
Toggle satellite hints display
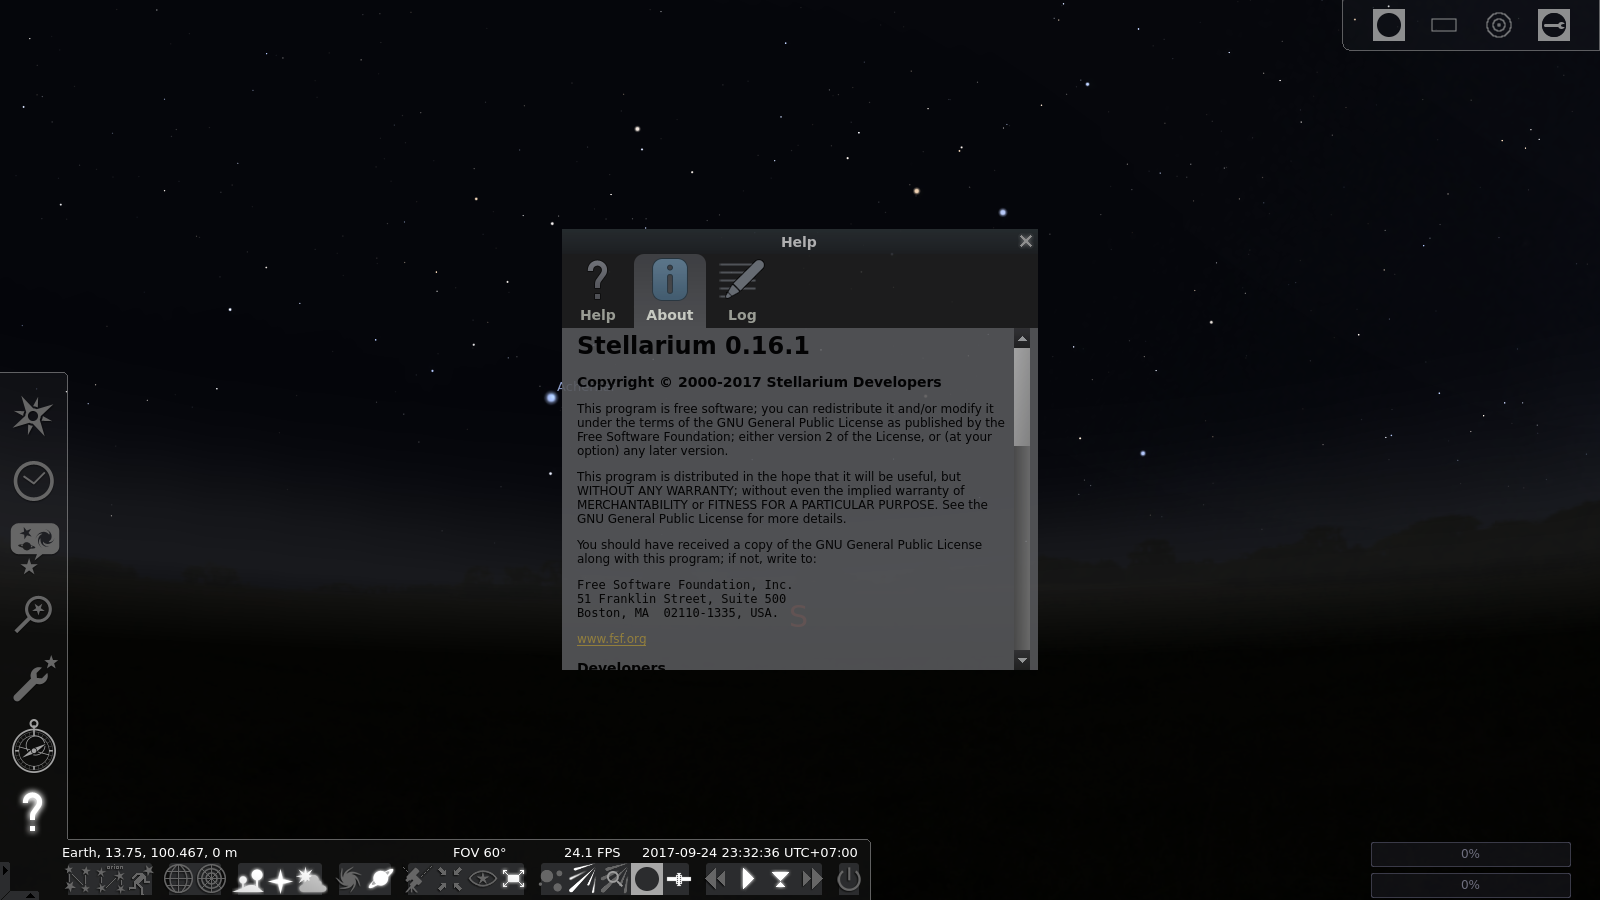tap(679, 879)
